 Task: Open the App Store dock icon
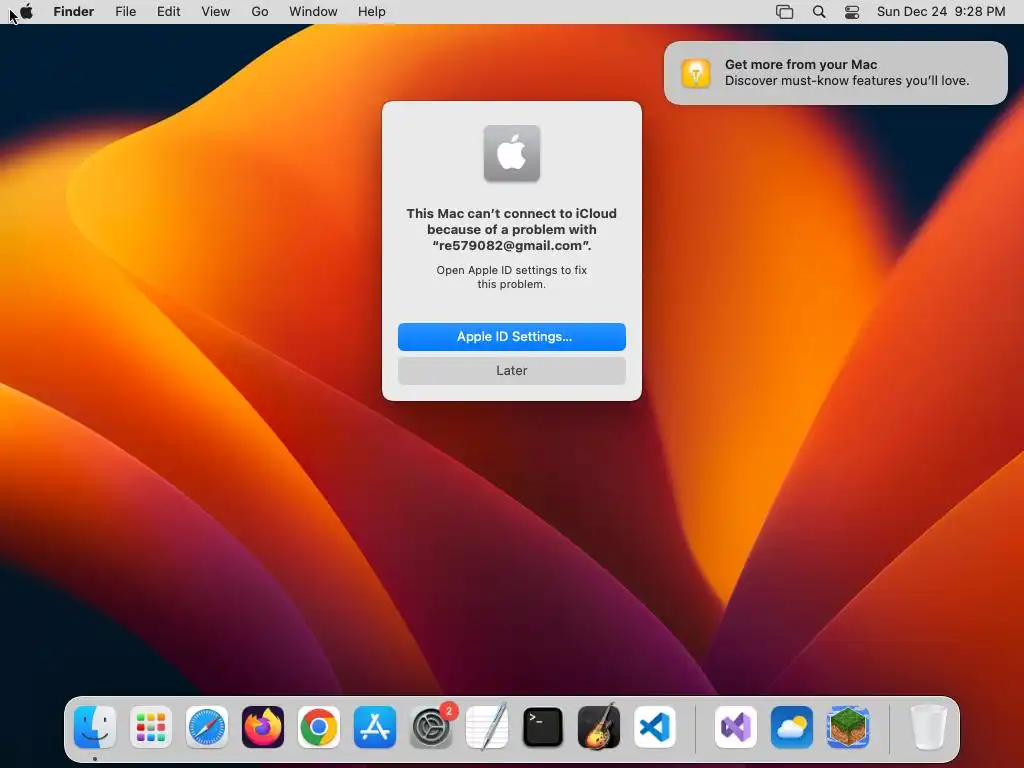coord(375,727)
